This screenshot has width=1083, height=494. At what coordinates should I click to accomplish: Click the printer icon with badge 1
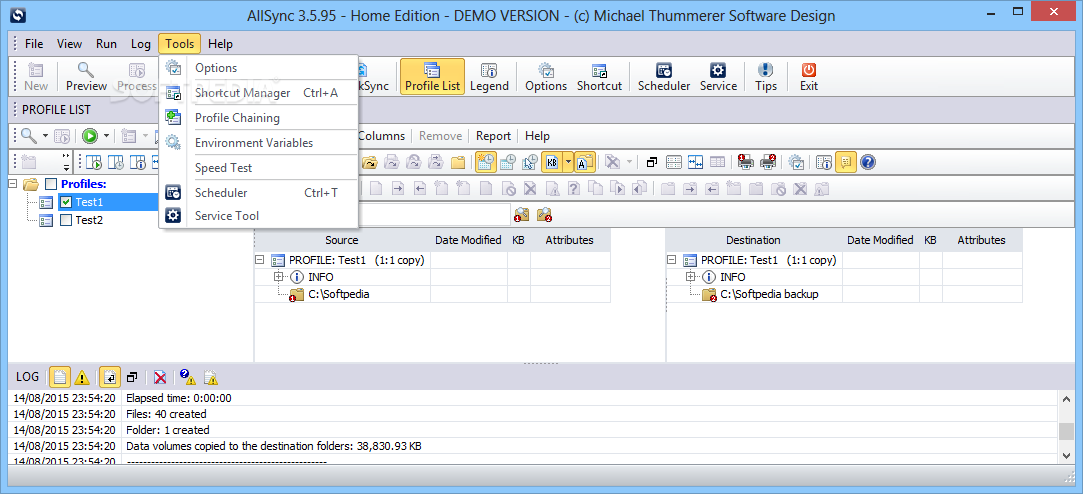745,162
